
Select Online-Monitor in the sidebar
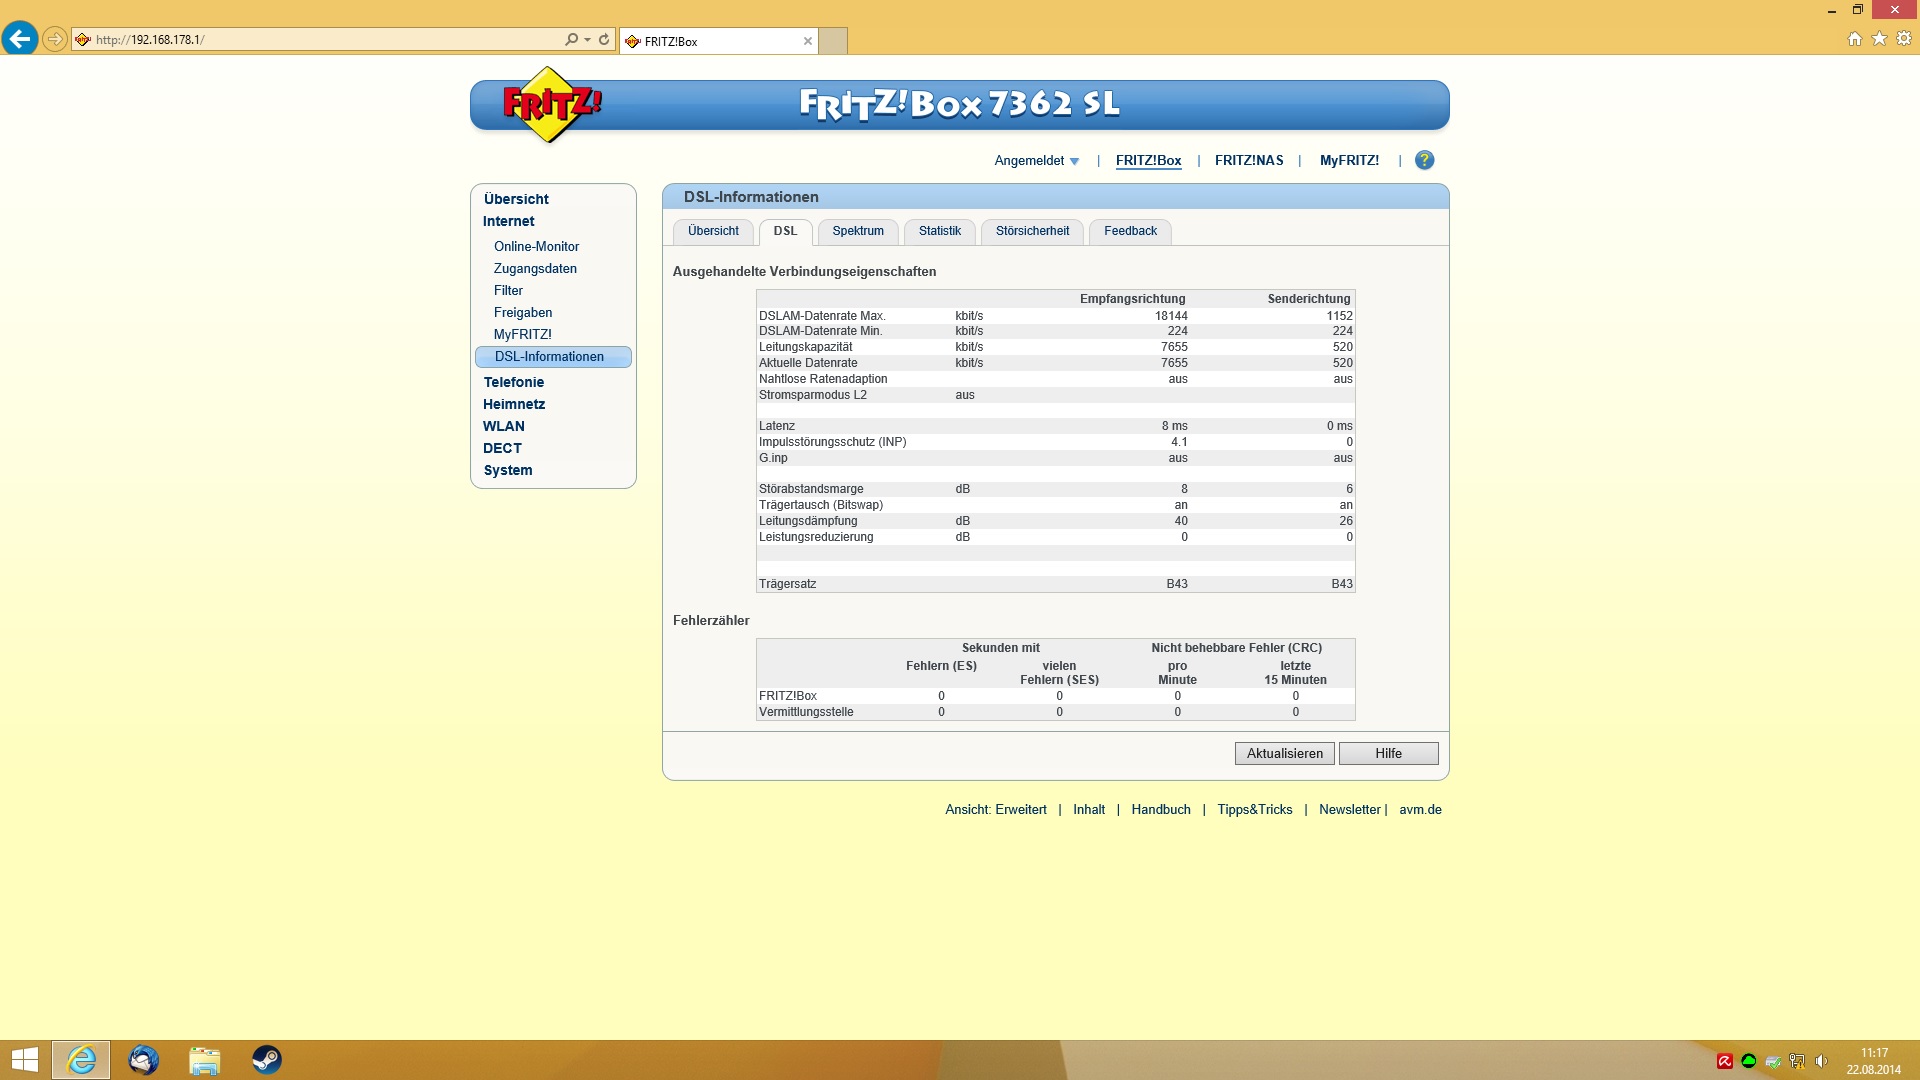point(536,246)
